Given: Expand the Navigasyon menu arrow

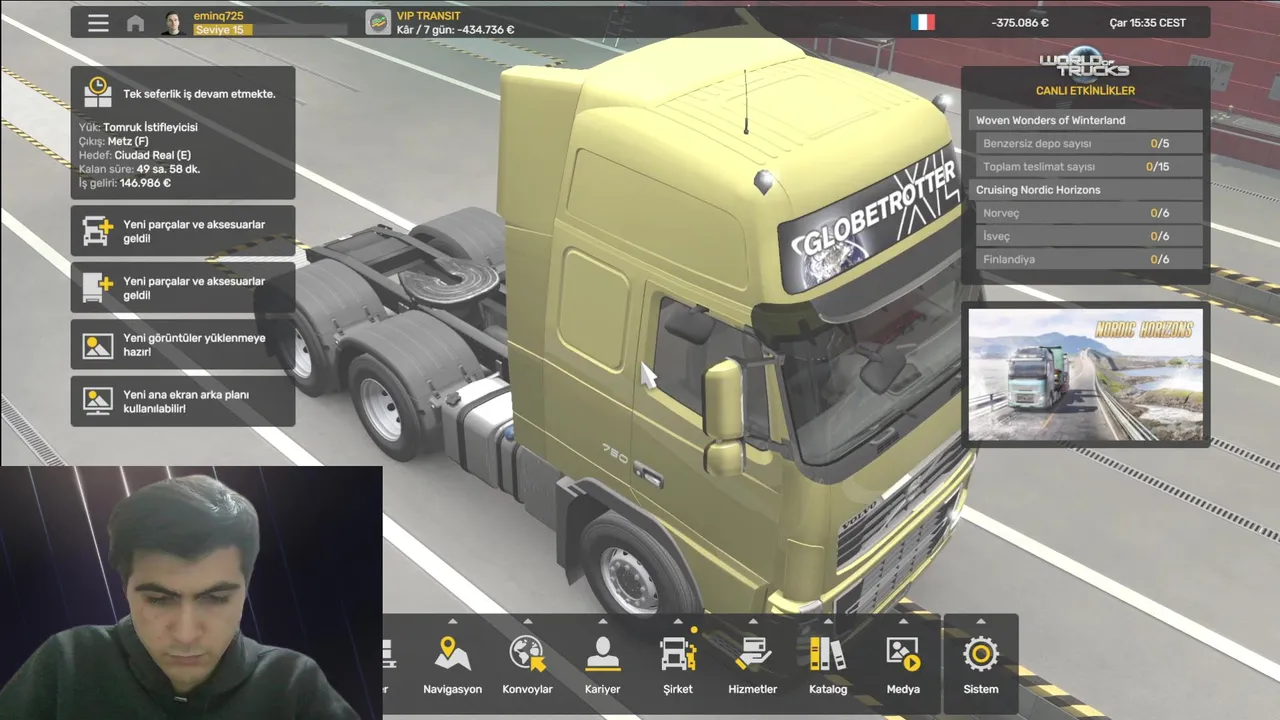Looking at the screenshot, I should [452, 621].
